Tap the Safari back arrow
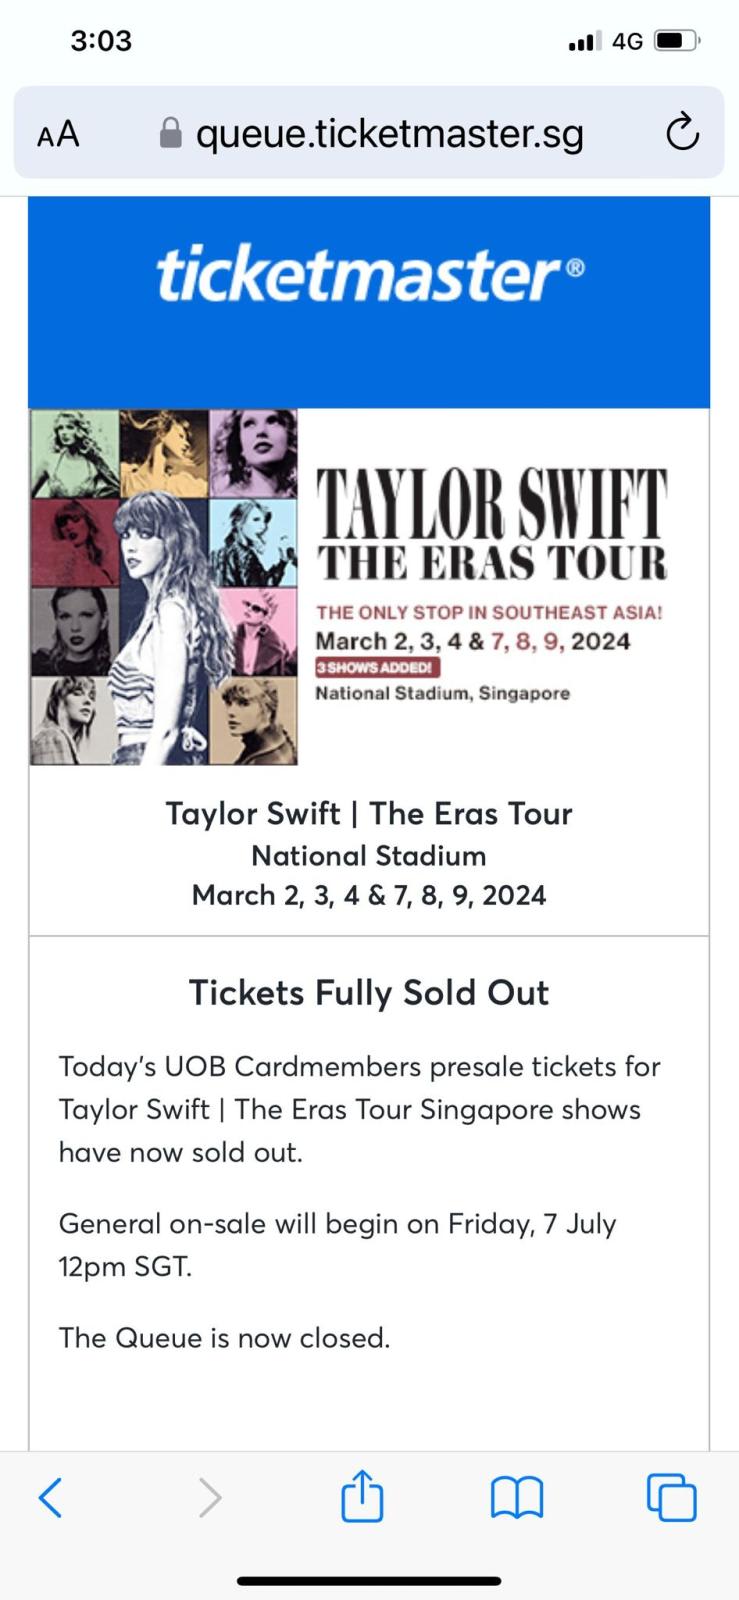The width and height of the screenshot is (739, 1600). pyautogui.click(x=51, y=1497)
